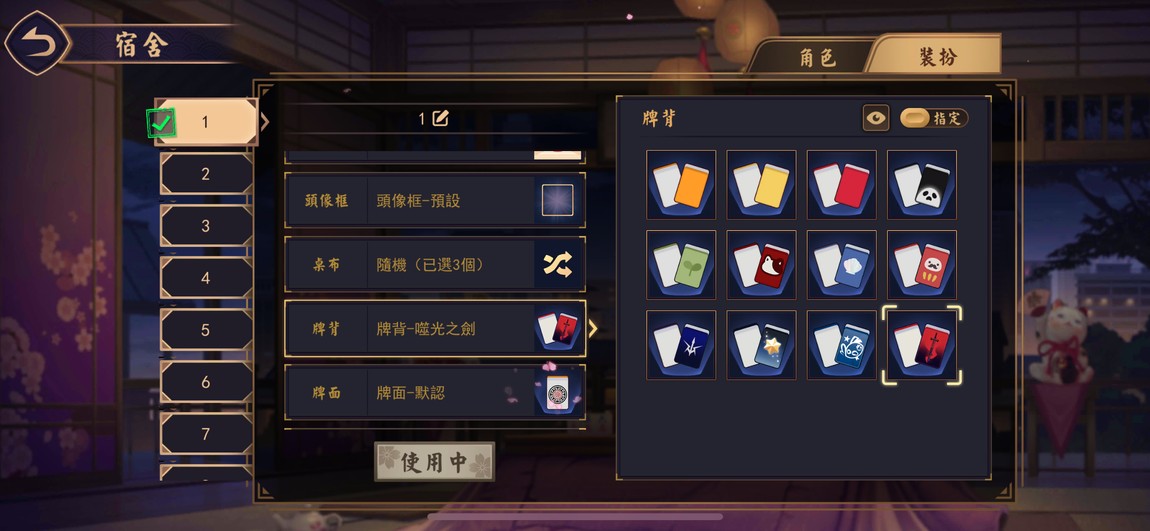Open the 牌面-默認 row
1150x531 pixels.
coord(435,392)
